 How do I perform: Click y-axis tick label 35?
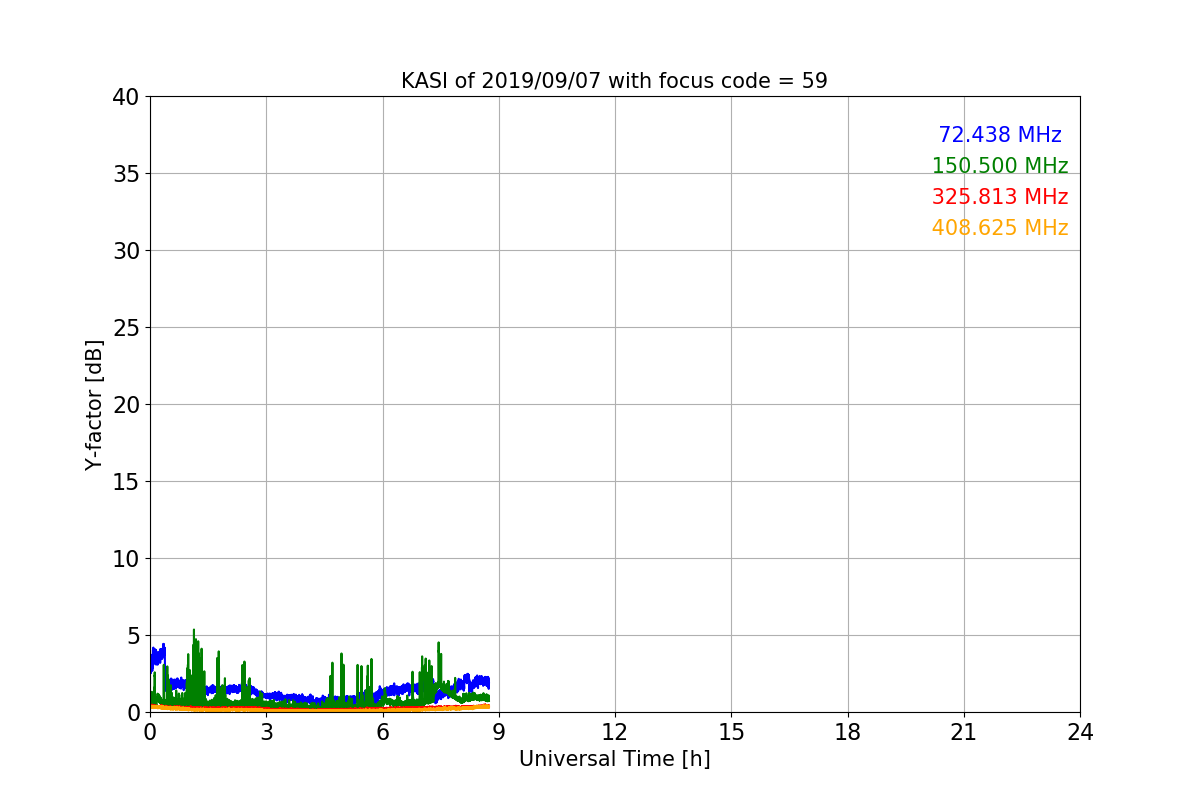pos(125,174)
